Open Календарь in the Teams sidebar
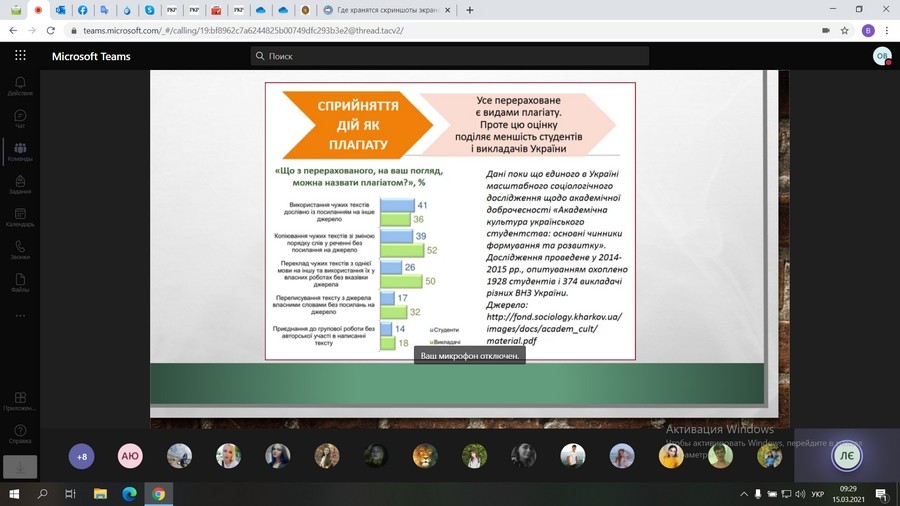Screen dimensions: 900x506 point(20,217)
